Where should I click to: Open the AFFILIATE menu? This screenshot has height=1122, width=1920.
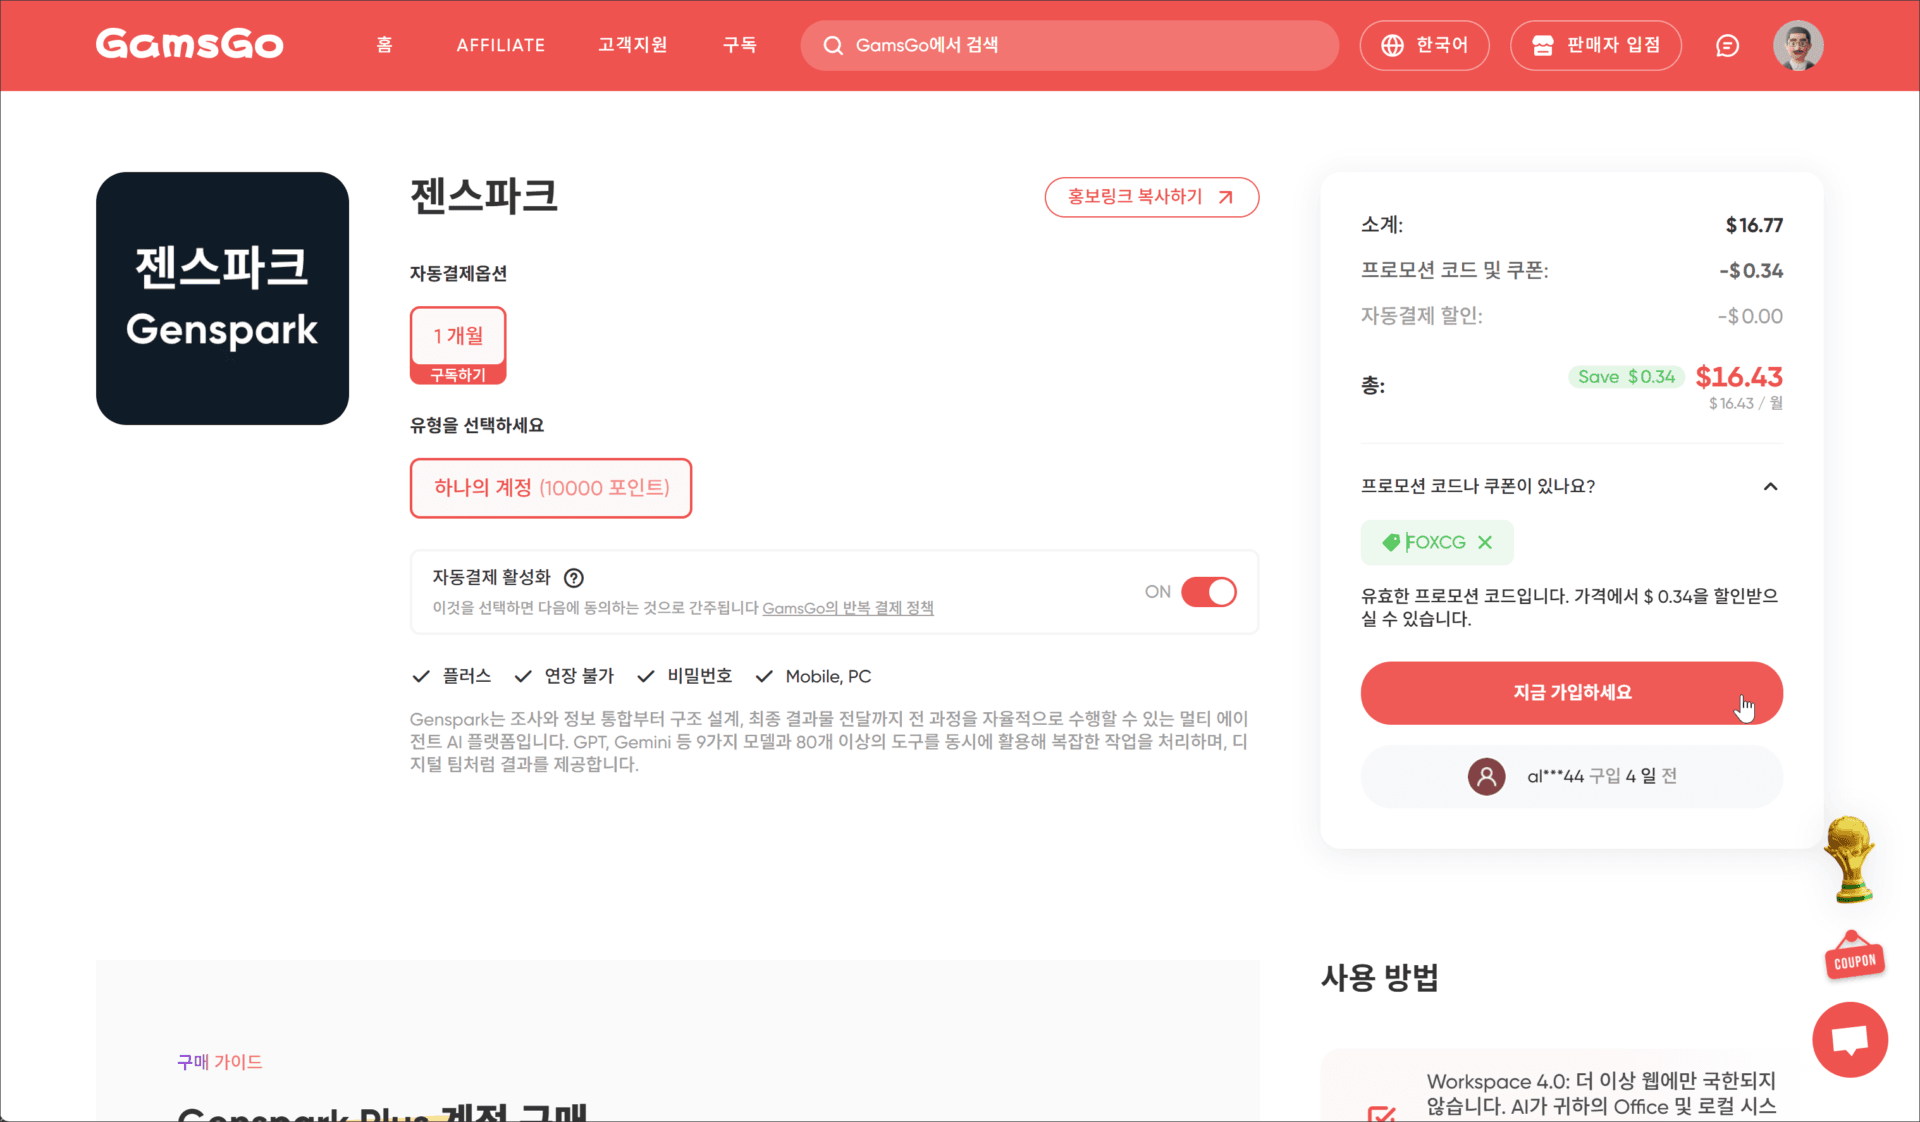(501, 46)
